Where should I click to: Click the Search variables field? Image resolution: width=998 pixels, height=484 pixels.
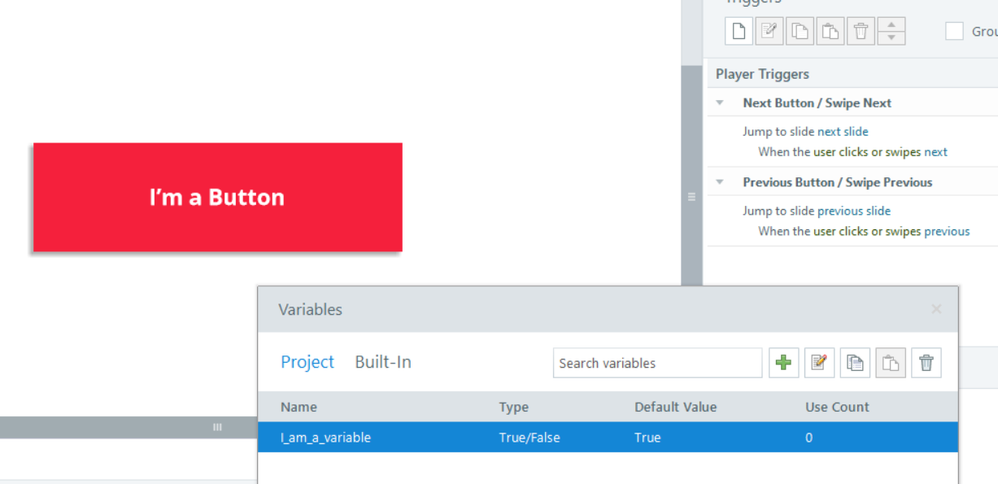pyautogui.click(x=657, y=363)
